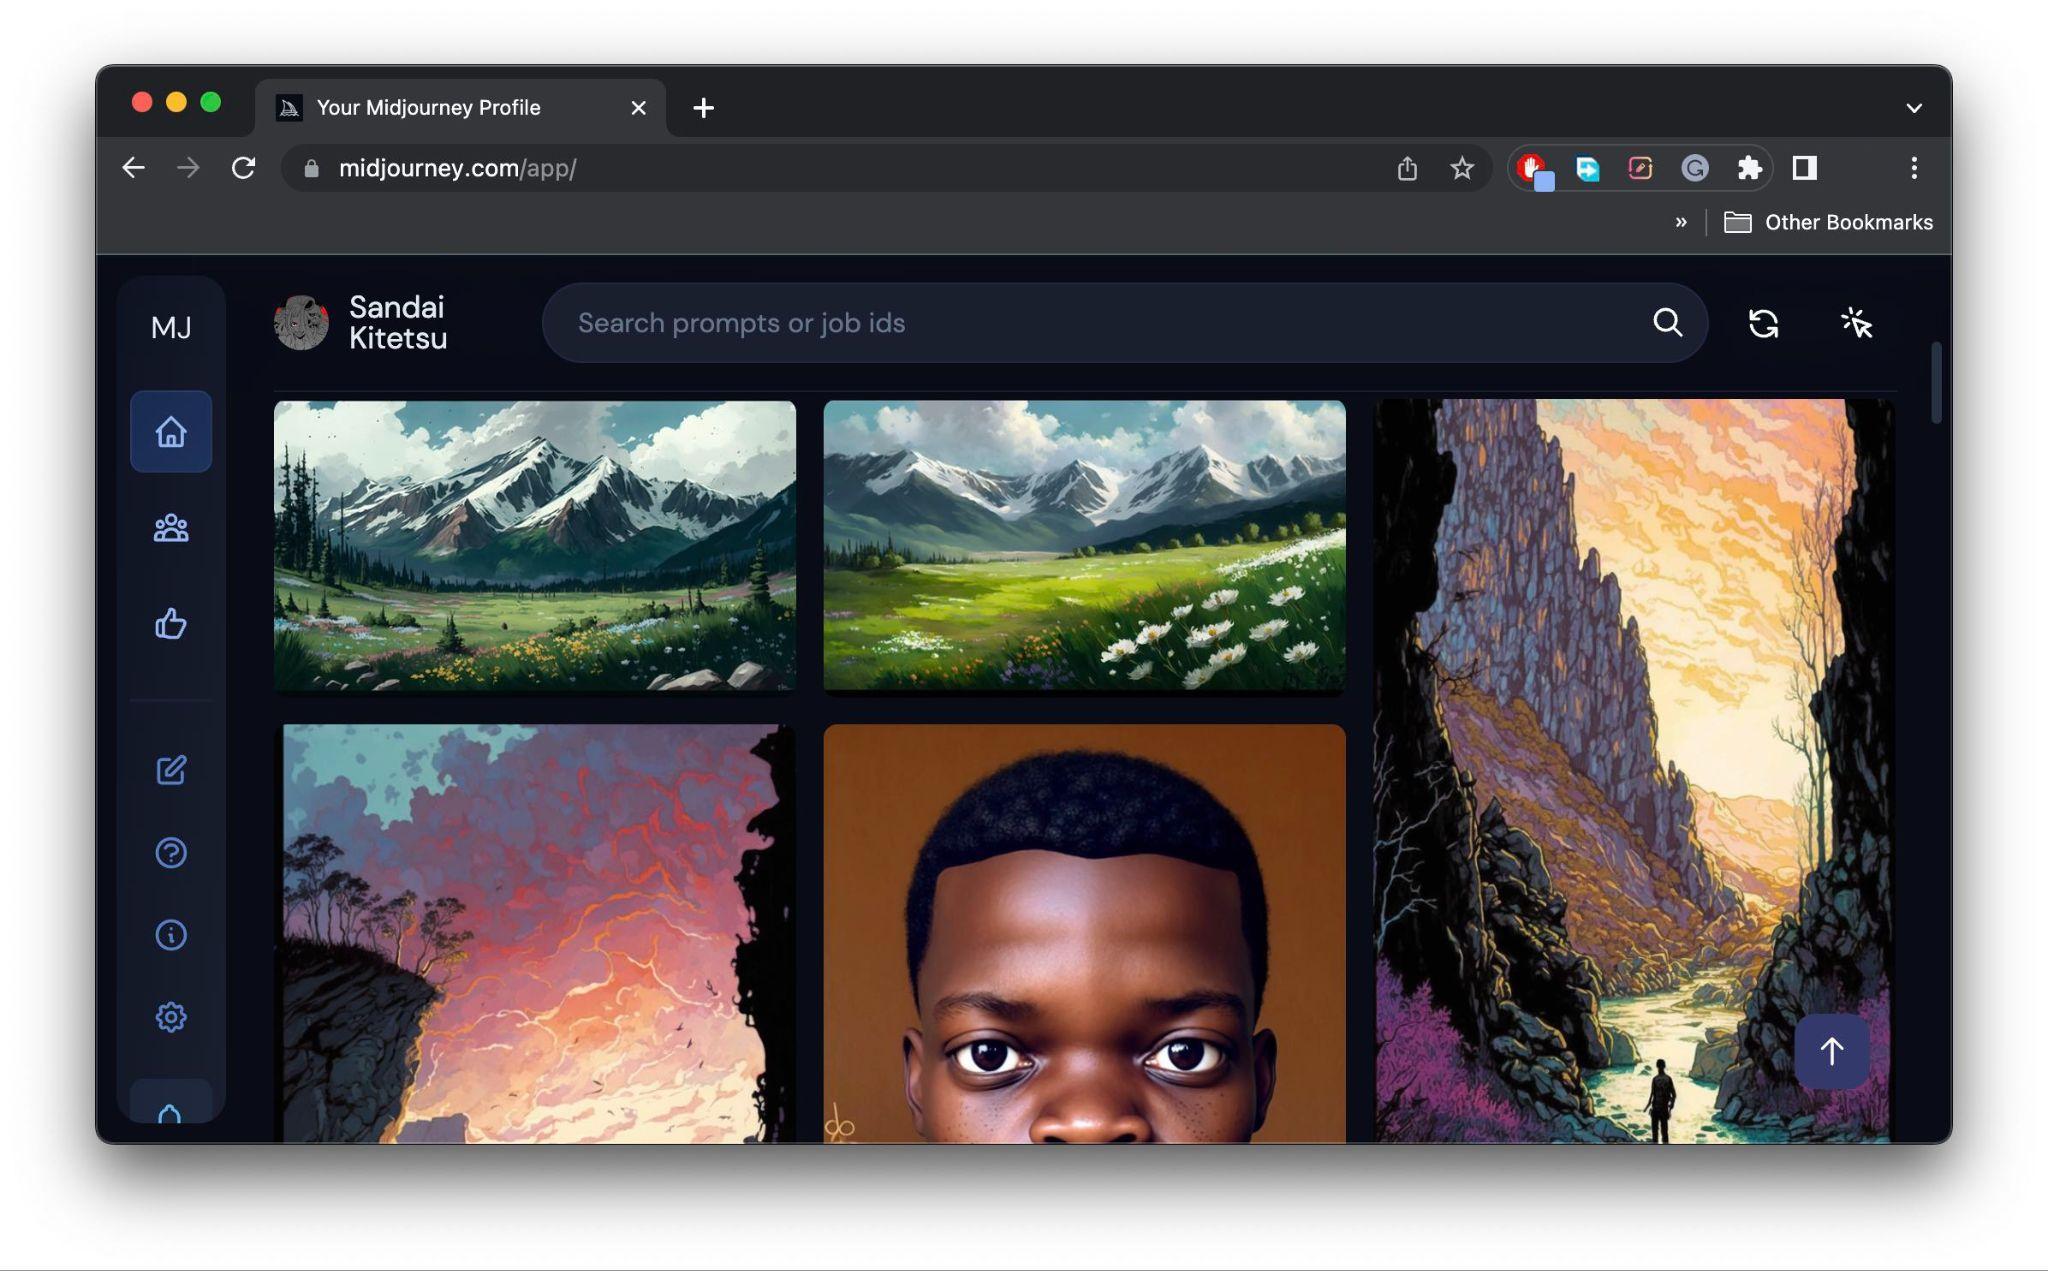Open the Chrome three-dot menu
This screenshot has height=1271, width=2048.
point(1914,168)
